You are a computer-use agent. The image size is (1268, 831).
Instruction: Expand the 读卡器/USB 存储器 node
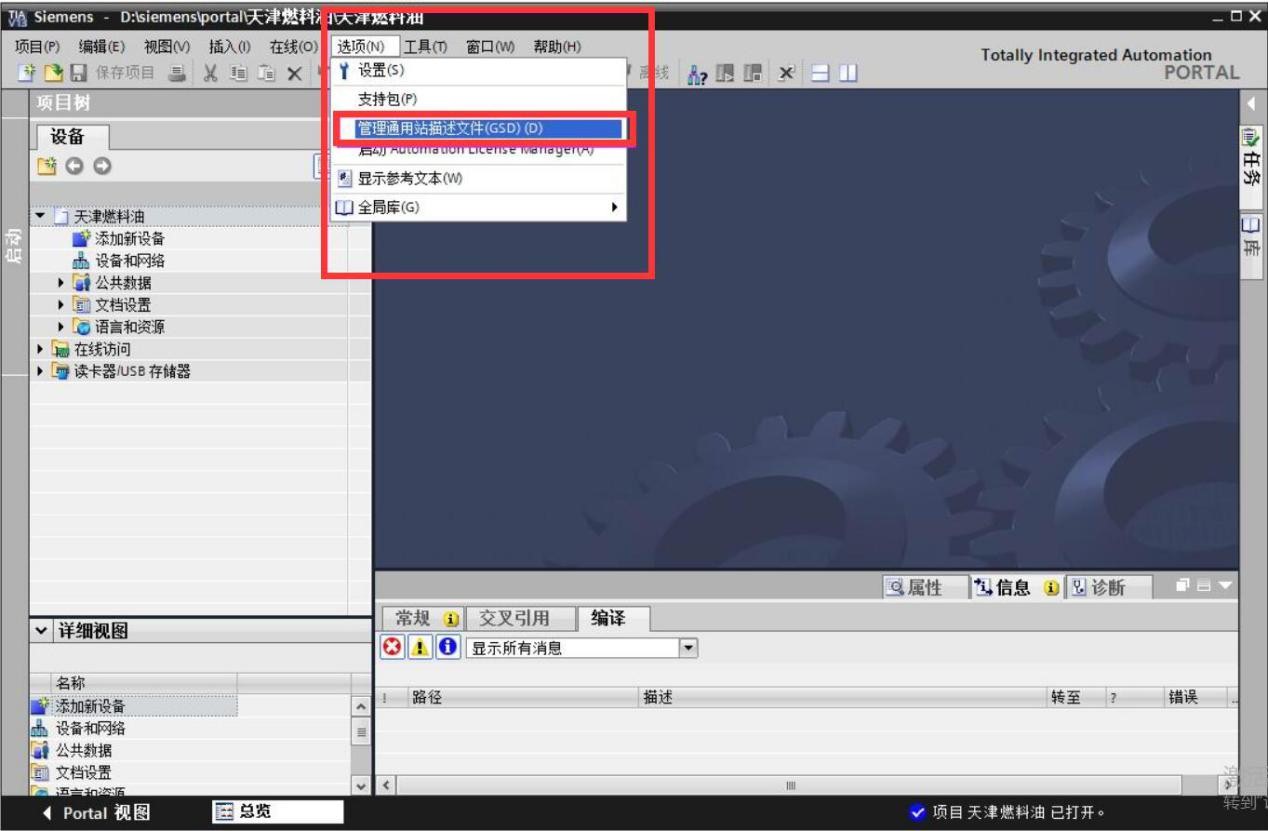click(39, 371)
